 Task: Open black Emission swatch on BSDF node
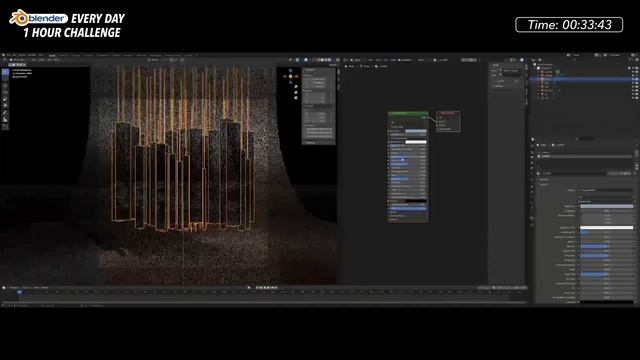pyautogui.click(x=416, y=201)
